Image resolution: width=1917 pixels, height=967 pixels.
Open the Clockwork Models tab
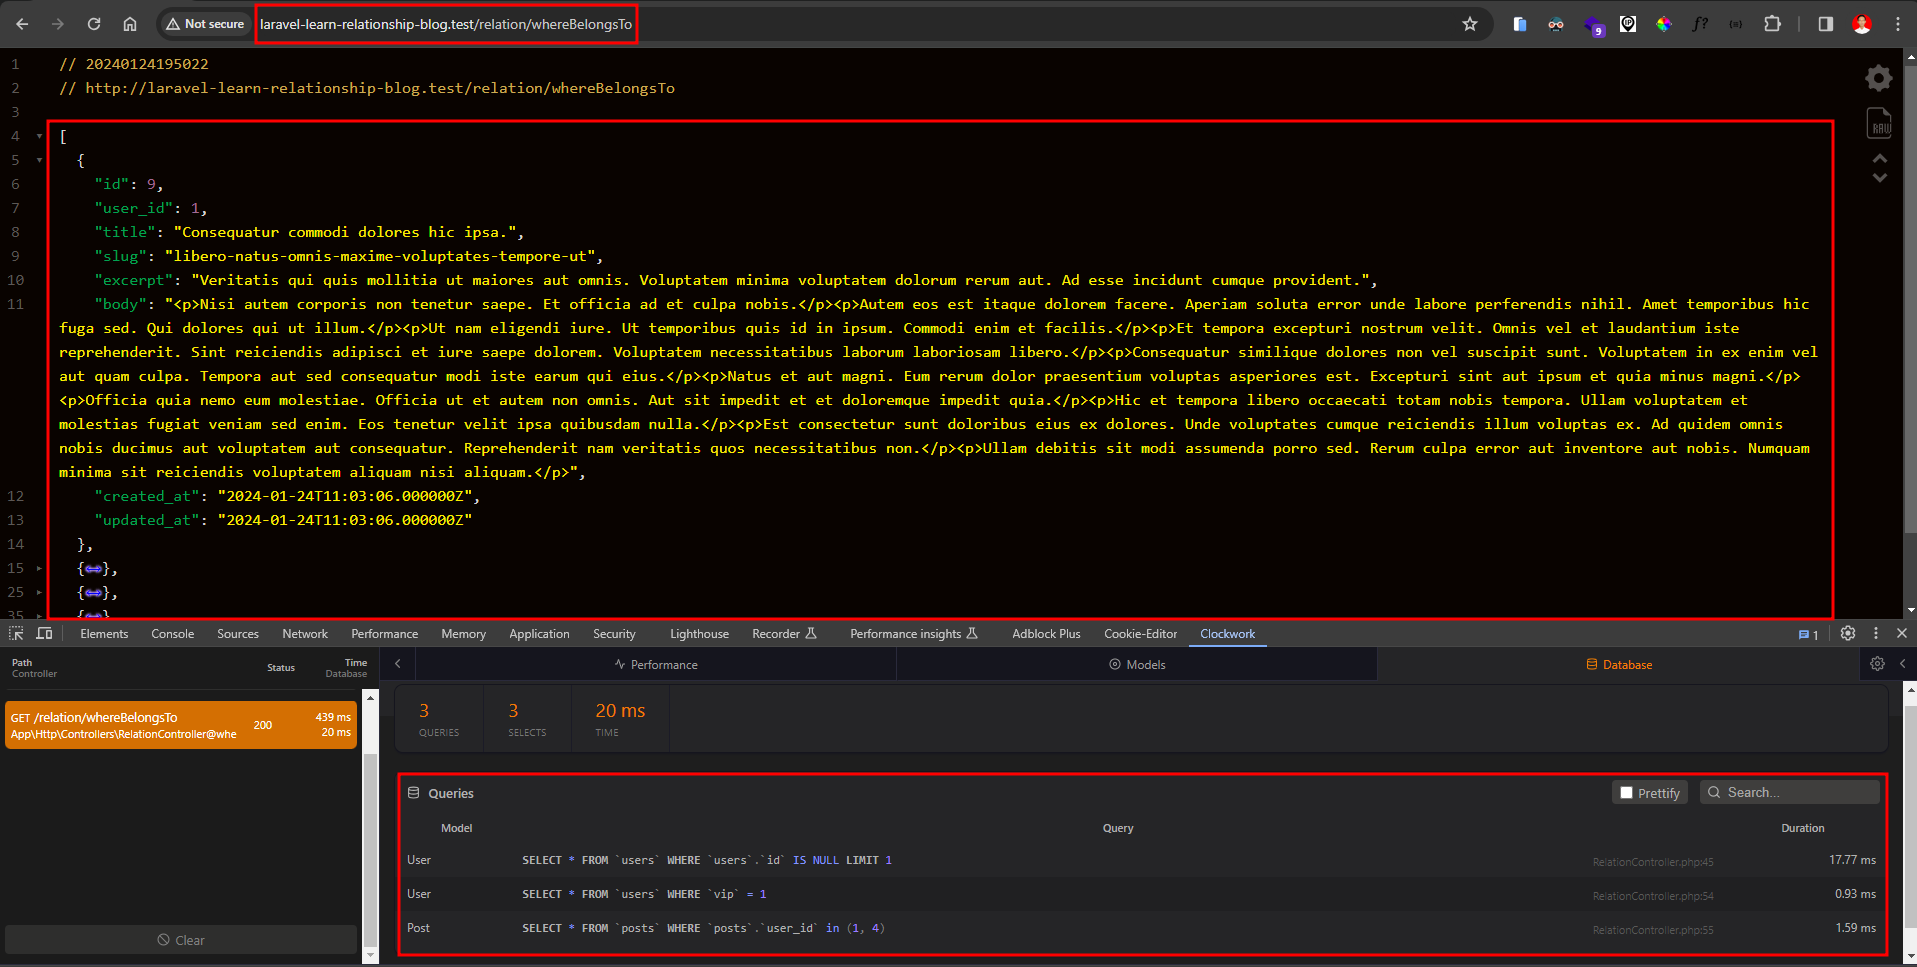[x=1137, y=665]
